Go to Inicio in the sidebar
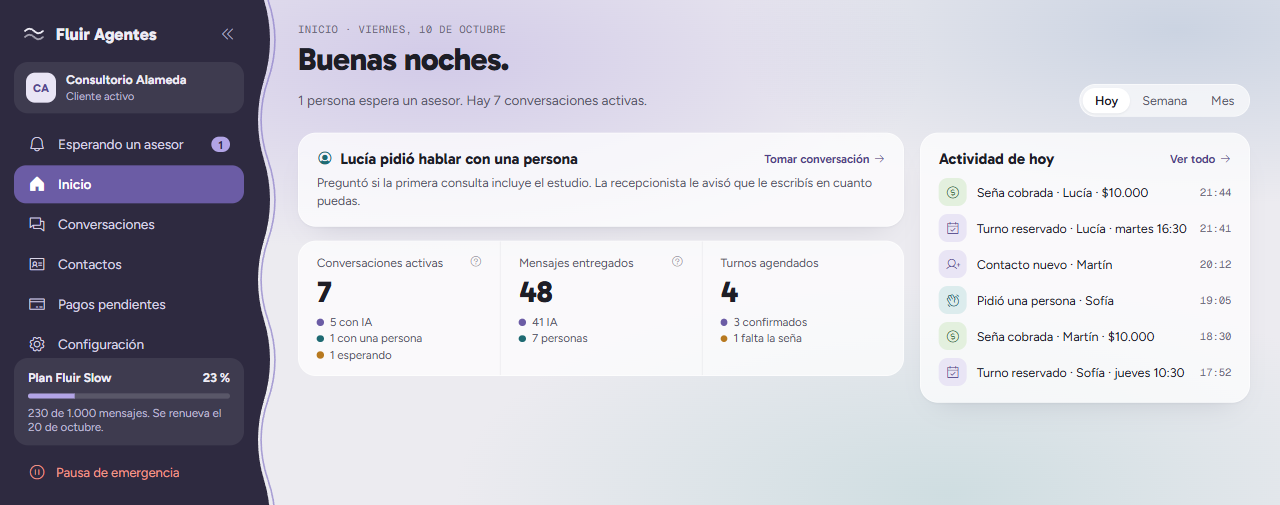This screenshot has height=505, width=1280. [129, 185]
